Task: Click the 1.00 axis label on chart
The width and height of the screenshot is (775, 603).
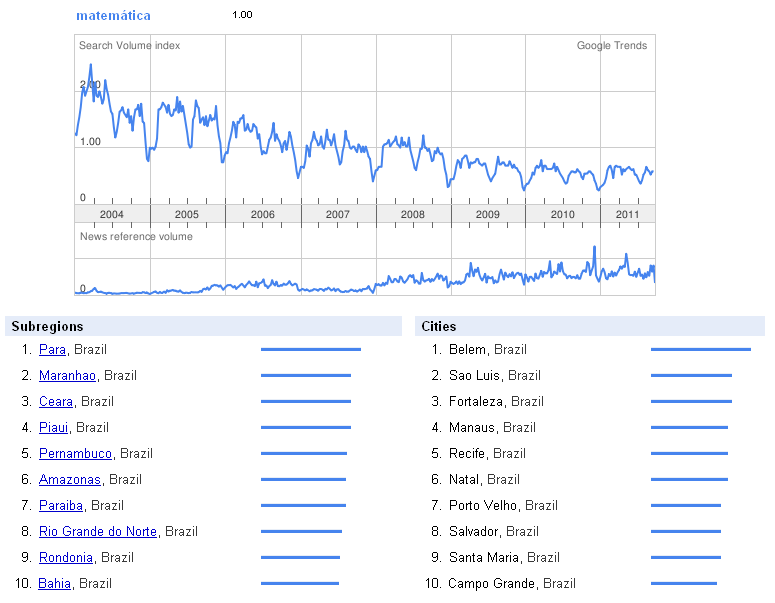Action: [x=90, y=141]
